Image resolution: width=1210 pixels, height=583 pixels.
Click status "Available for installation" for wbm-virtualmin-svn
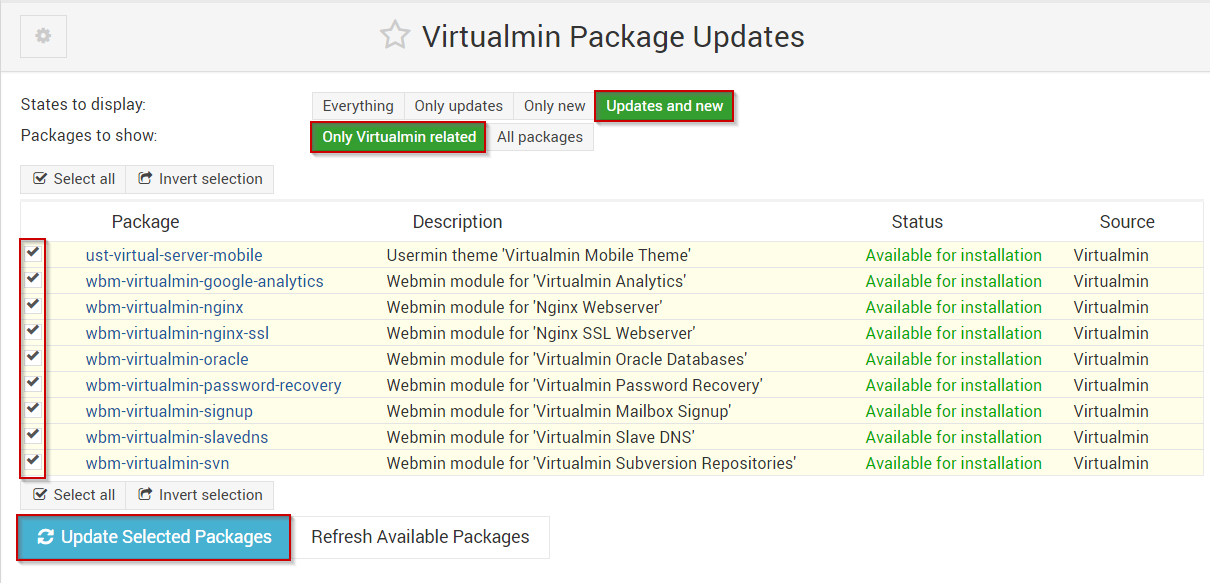[954, 463]
